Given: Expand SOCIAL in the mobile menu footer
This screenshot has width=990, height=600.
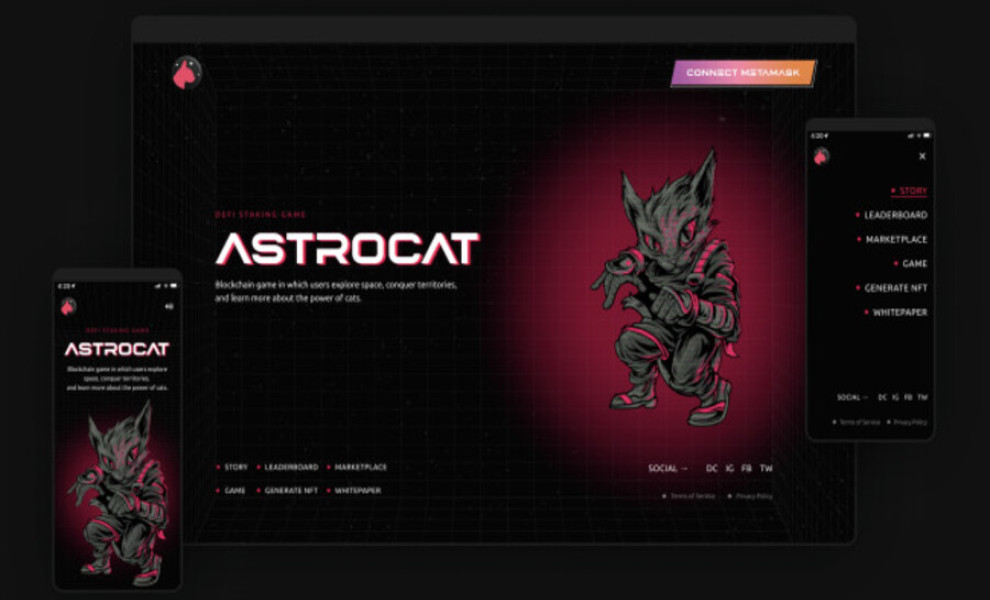Looking at the screenshot, I should (x=850, y=398).
